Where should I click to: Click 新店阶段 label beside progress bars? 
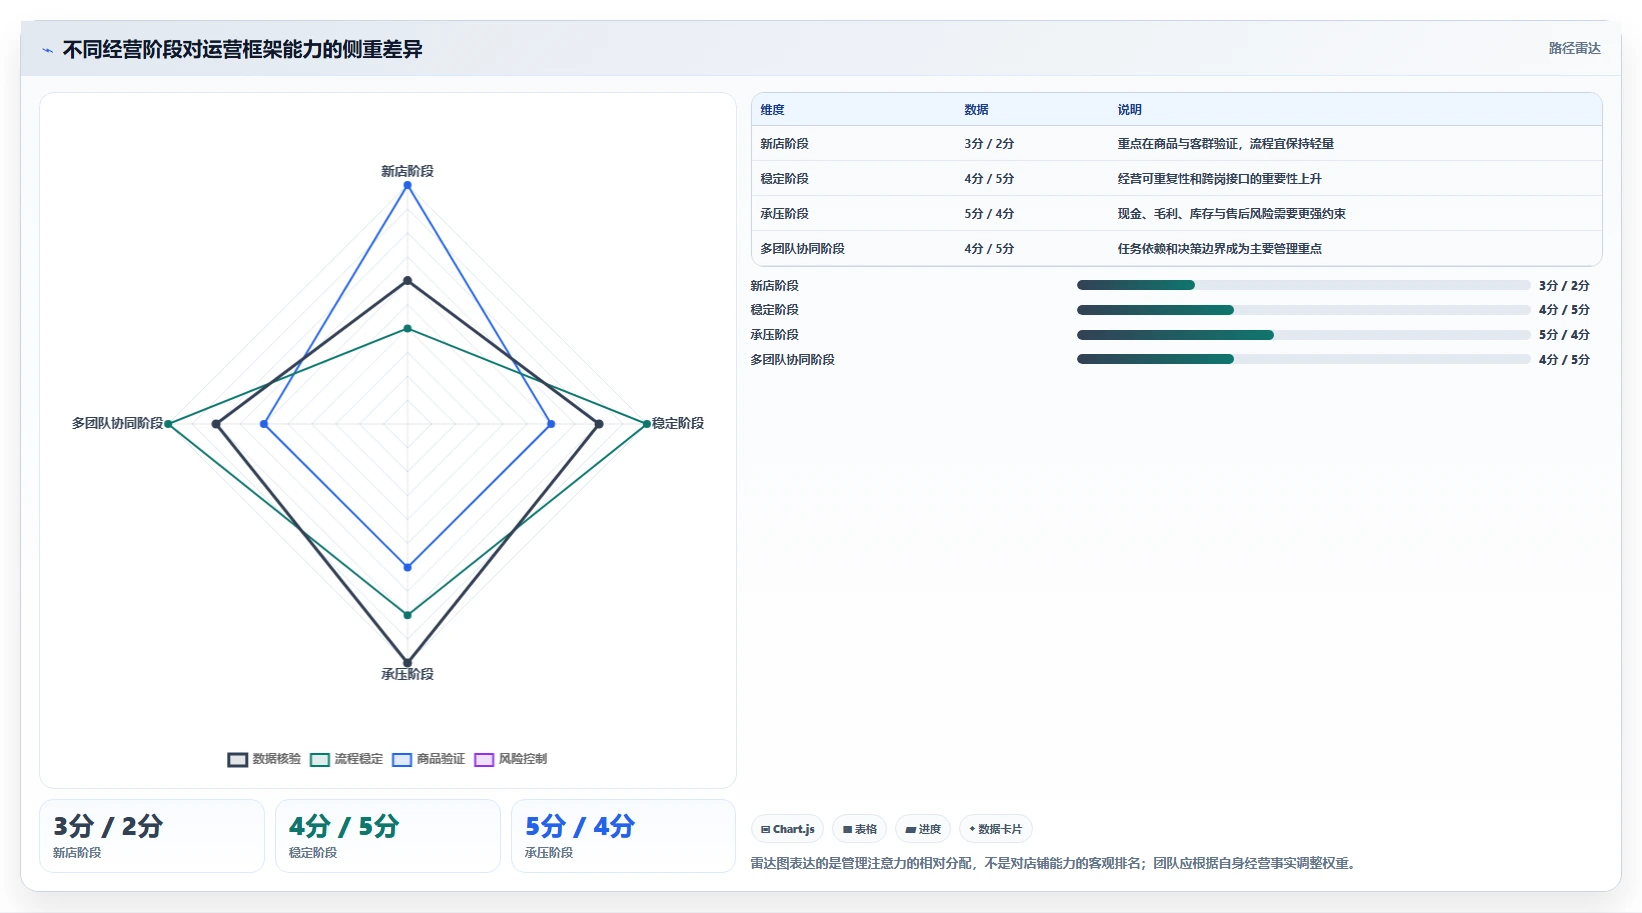point(774,286)
